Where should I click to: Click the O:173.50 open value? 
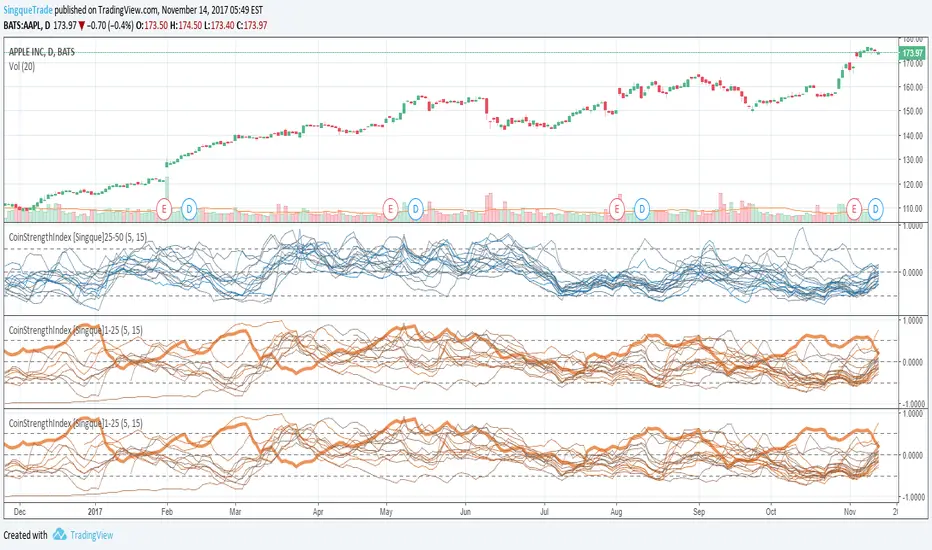152,26
